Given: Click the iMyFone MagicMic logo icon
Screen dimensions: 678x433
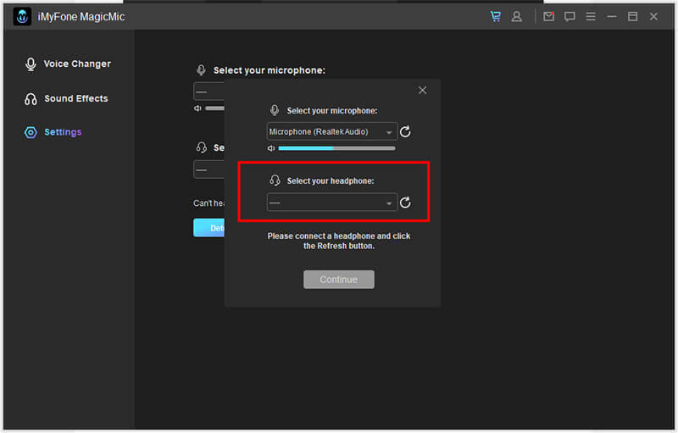Looking at the screenshot, I should 21,17.
